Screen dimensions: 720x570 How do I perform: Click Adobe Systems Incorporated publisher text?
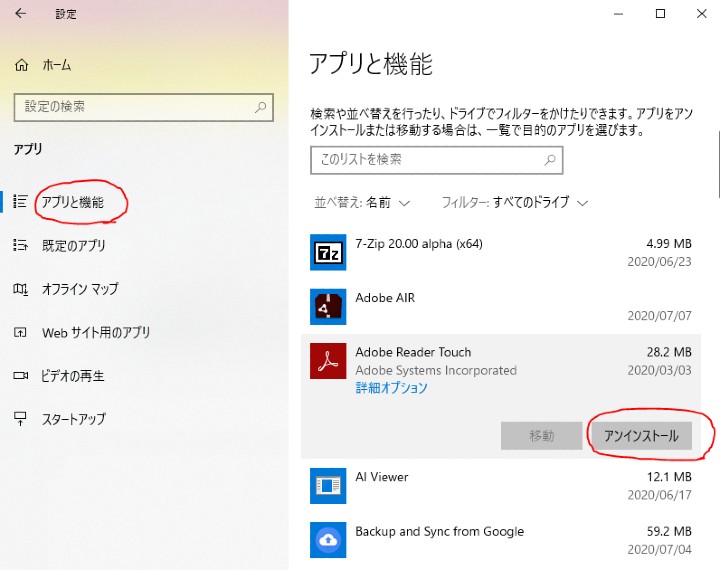coord(436,370)
